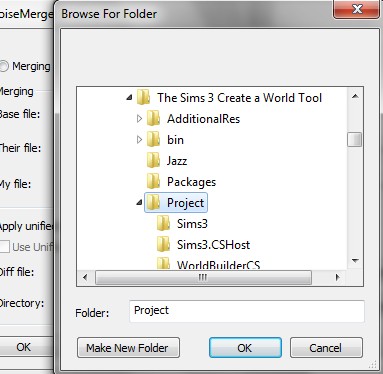This screenshot has width=383, height=374.
Task: Select the Merging radio button
Action: pos(4,66)
